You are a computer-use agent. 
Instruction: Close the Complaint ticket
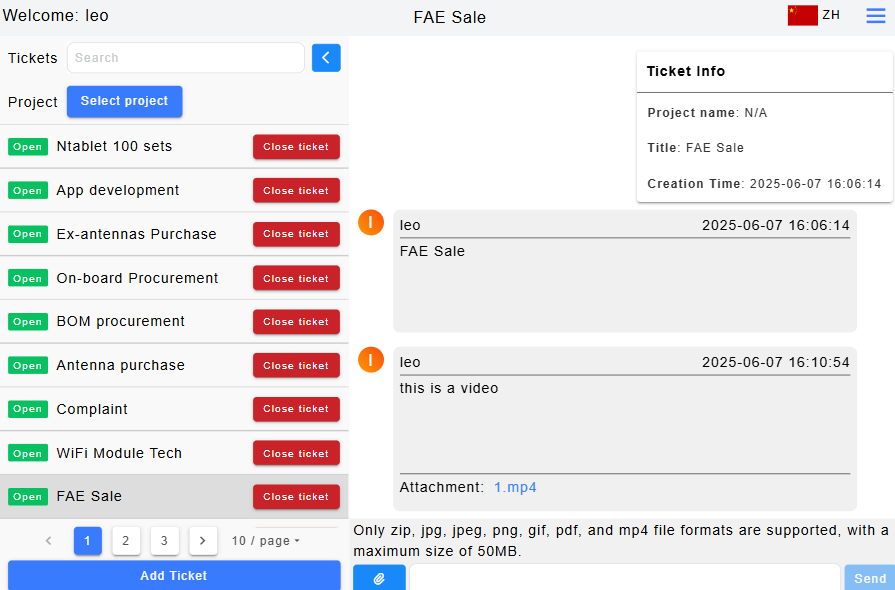(296, 409)
